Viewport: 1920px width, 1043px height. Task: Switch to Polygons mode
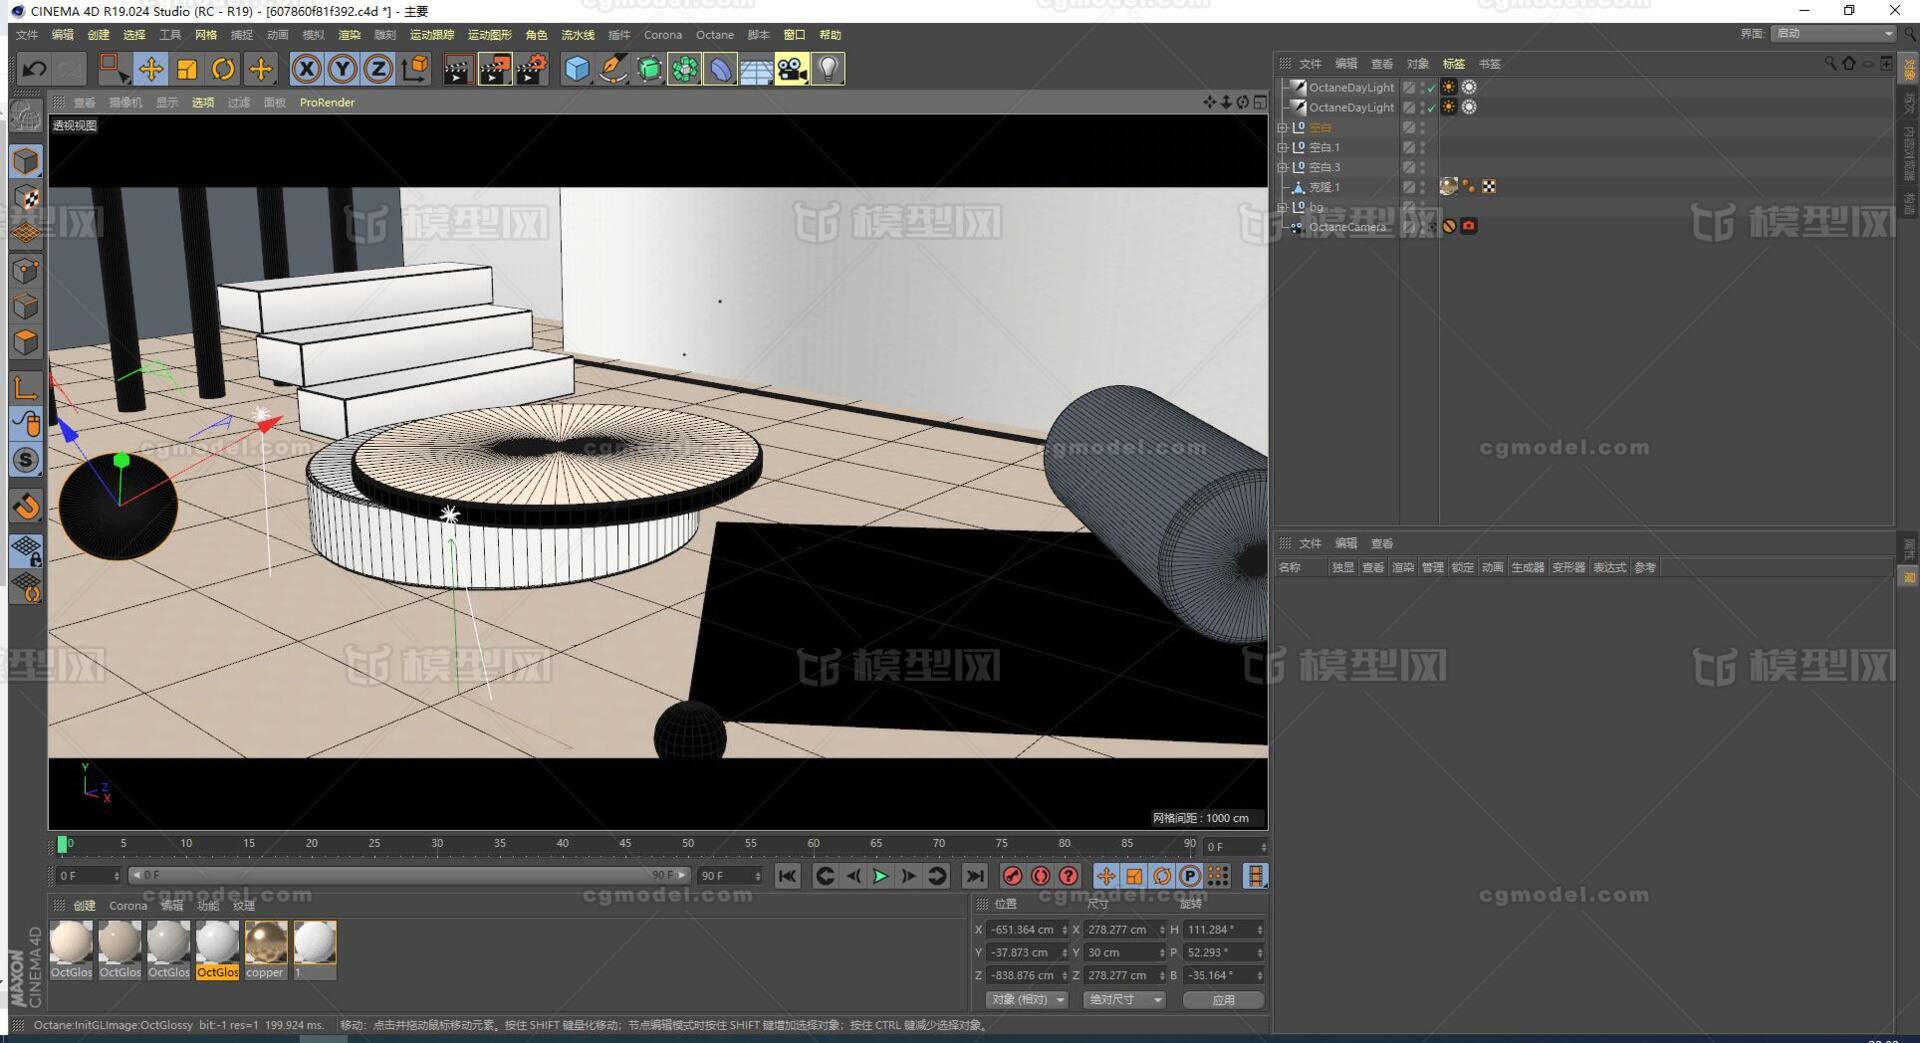[26, 343]
